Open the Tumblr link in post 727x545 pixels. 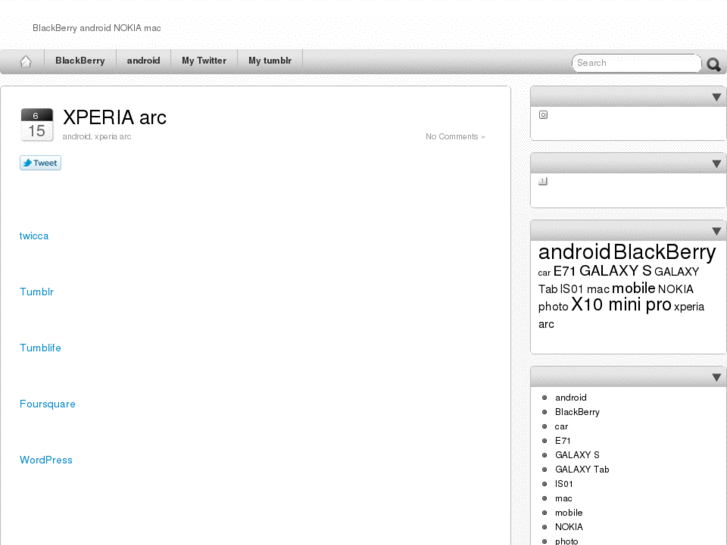(x=37, y=292)
